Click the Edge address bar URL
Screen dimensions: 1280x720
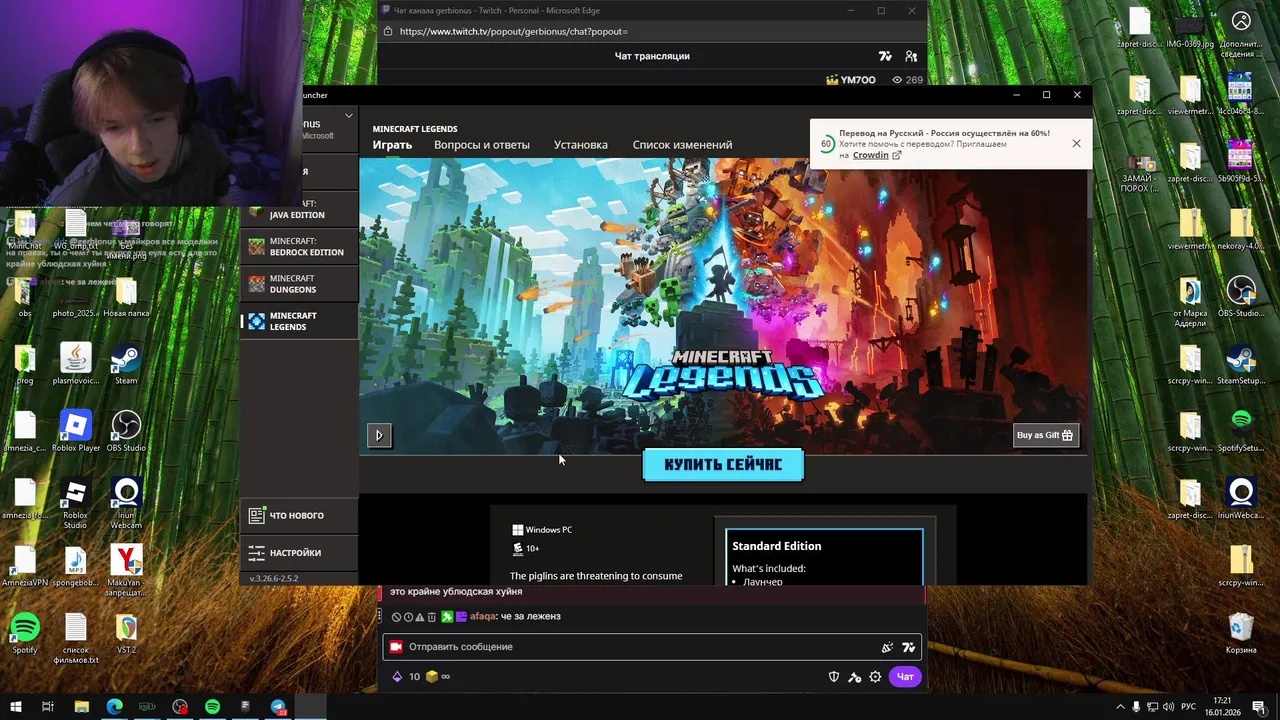click(513, 31)
